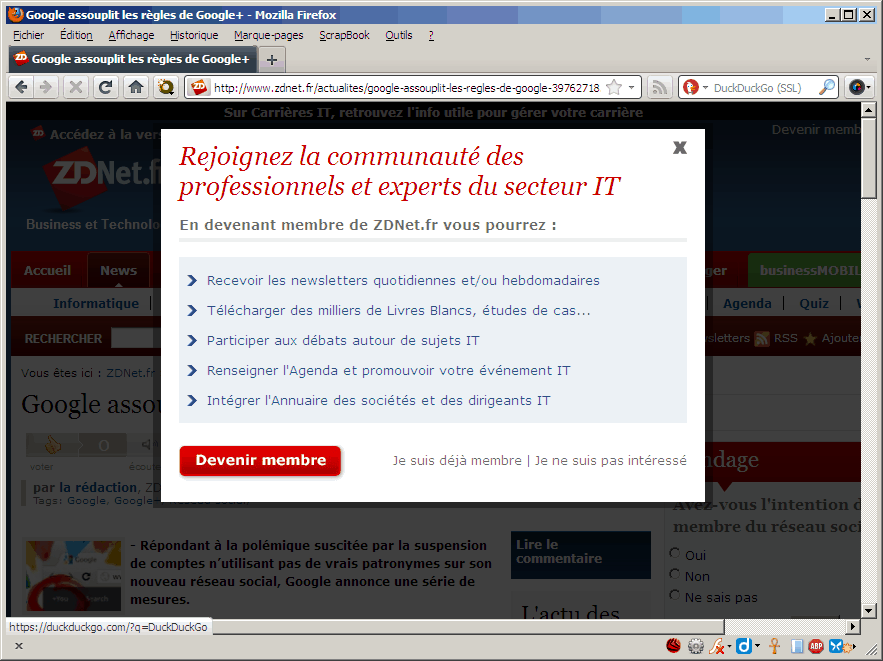
Task: Click the RSS icon on the ZDNet page
Action: point(762,338)
